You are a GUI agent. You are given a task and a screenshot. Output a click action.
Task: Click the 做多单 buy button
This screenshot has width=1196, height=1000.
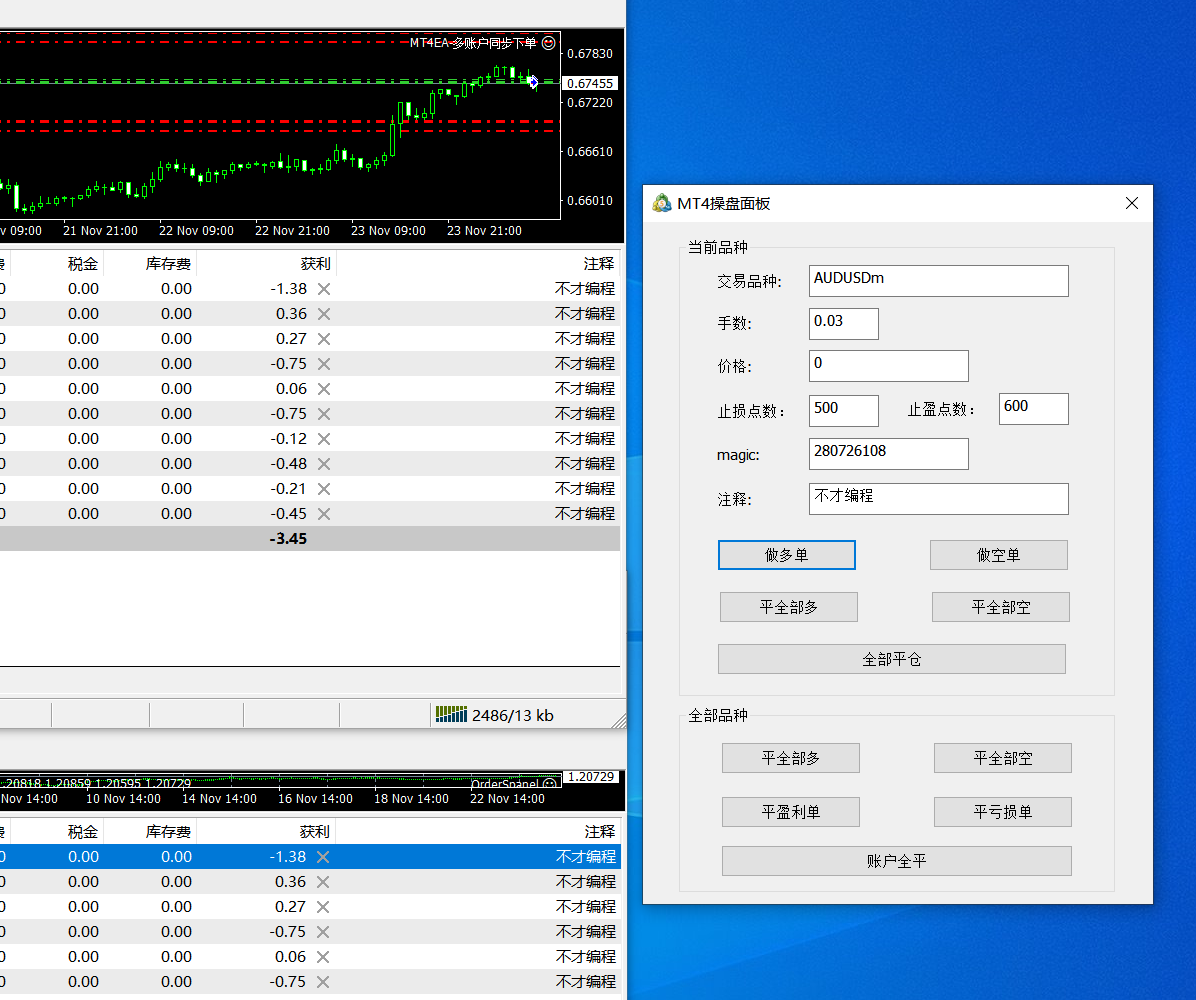tap(786, 555)
